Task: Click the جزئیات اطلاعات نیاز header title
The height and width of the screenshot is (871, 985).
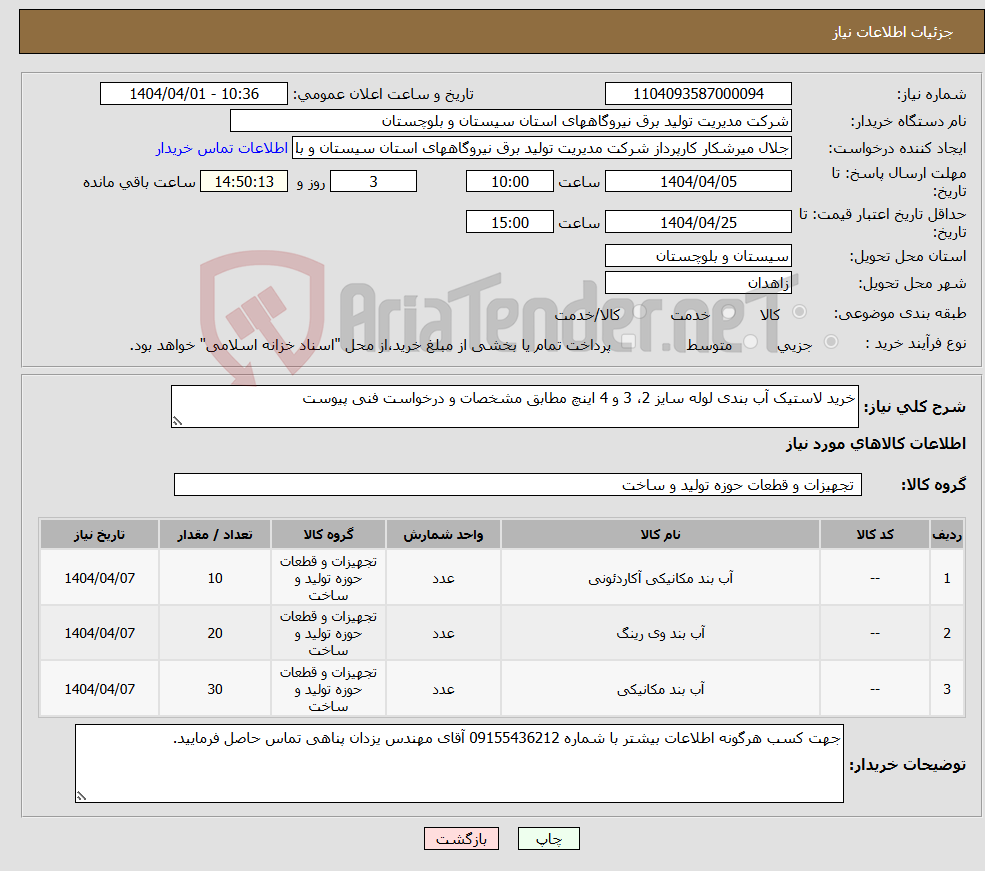Action: point(893,32)
